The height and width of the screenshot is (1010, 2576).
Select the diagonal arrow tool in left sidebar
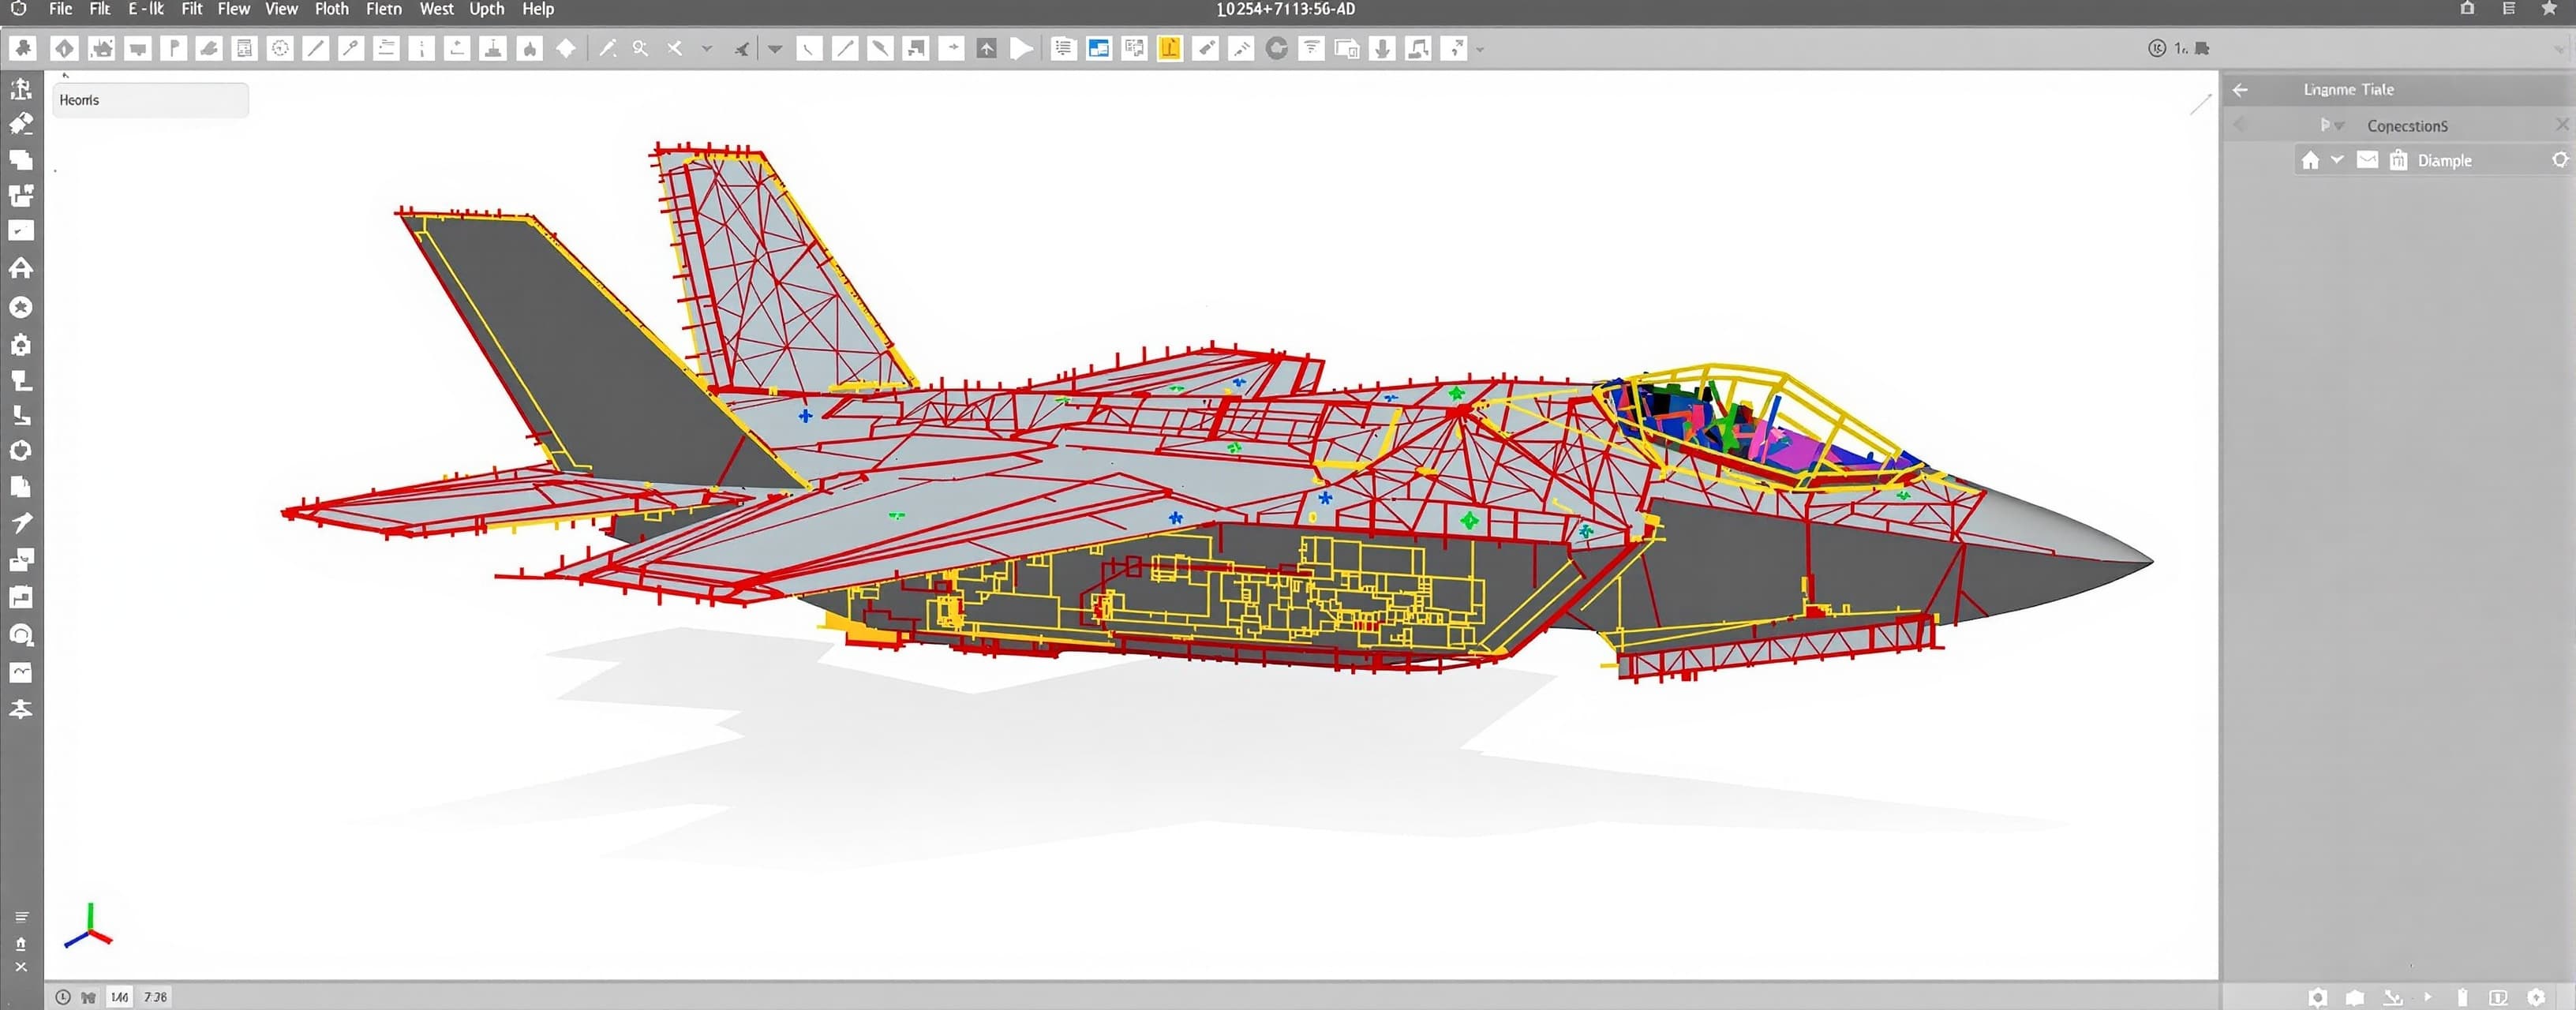[21, 523]
